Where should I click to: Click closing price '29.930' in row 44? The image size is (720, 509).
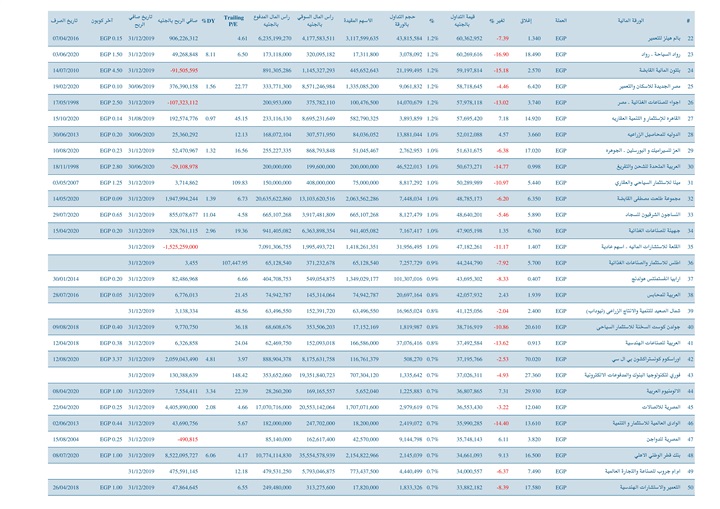click(x=533, y=392)
